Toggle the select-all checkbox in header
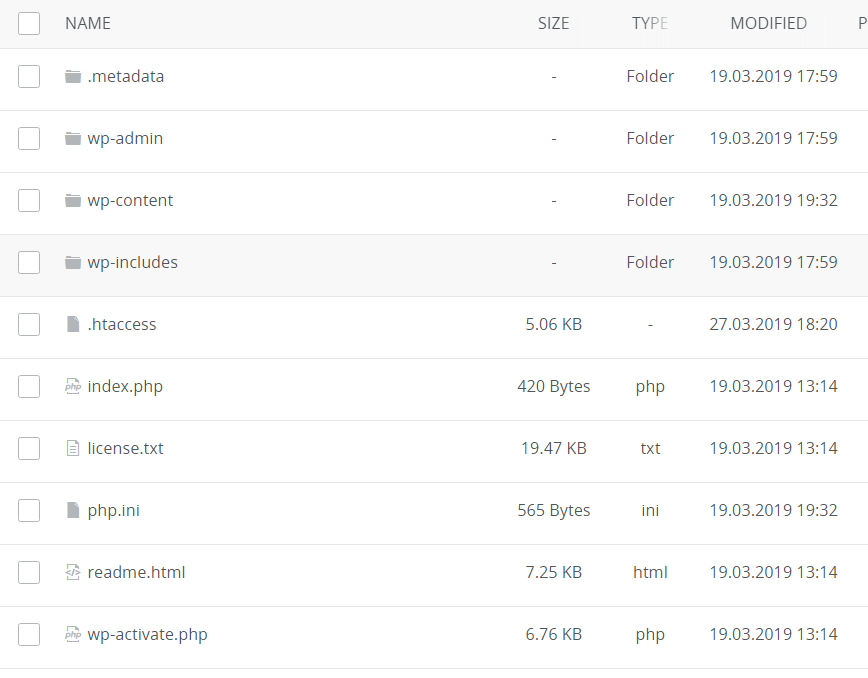The width and height of the screenshot is (868, 678). point(29,23)
